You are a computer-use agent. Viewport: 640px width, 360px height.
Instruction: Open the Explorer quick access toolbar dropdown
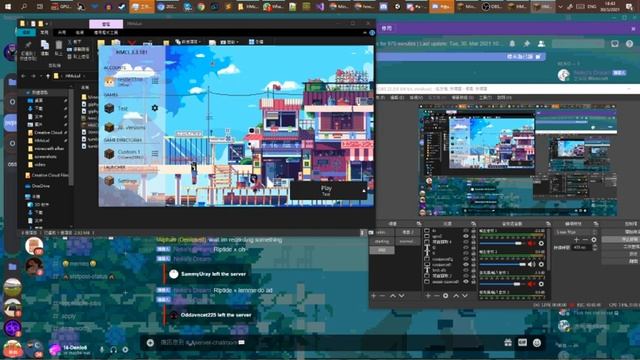(47, 24)
